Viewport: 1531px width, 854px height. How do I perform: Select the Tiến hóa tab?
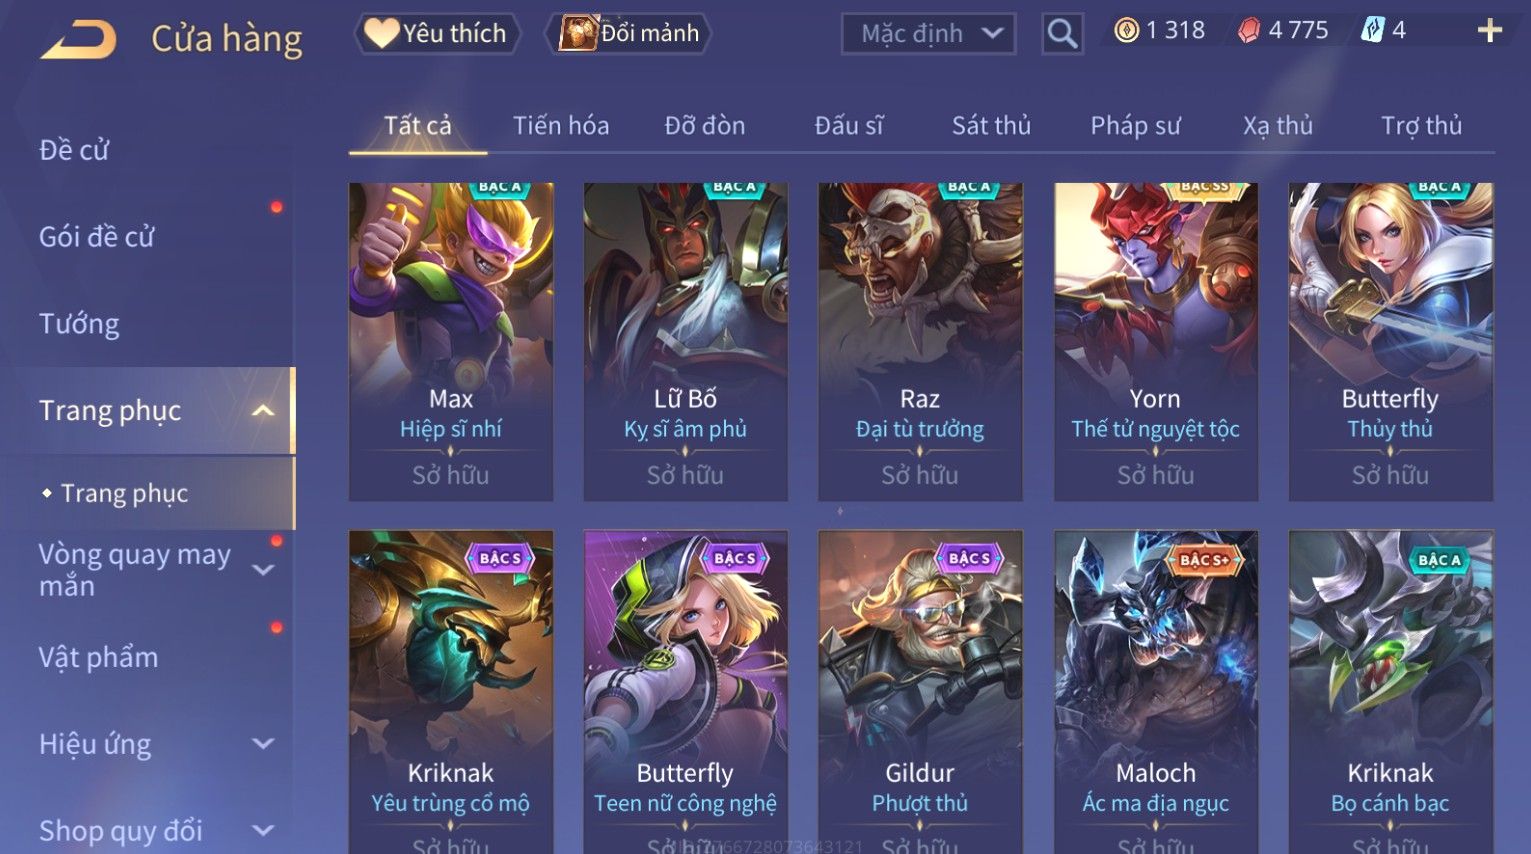pyautogui.click(x=561, y=125)
